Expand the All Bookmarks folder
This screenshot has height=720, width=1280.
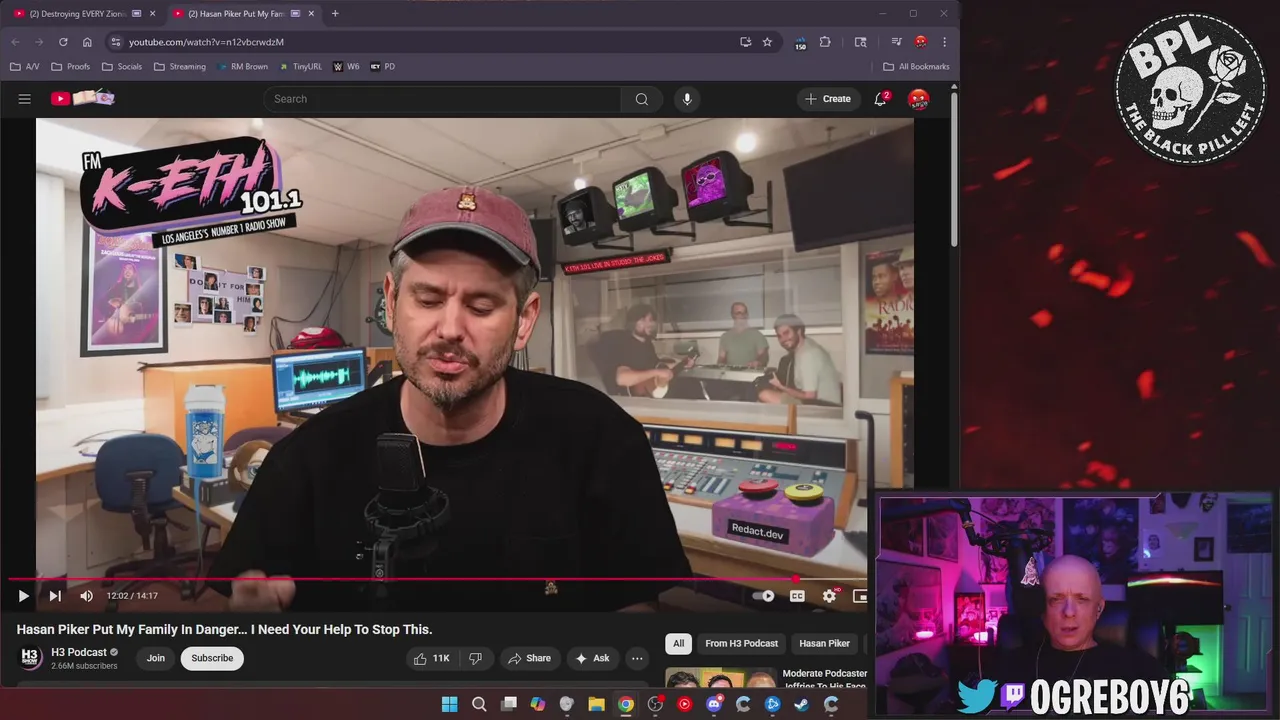(916, 67)
